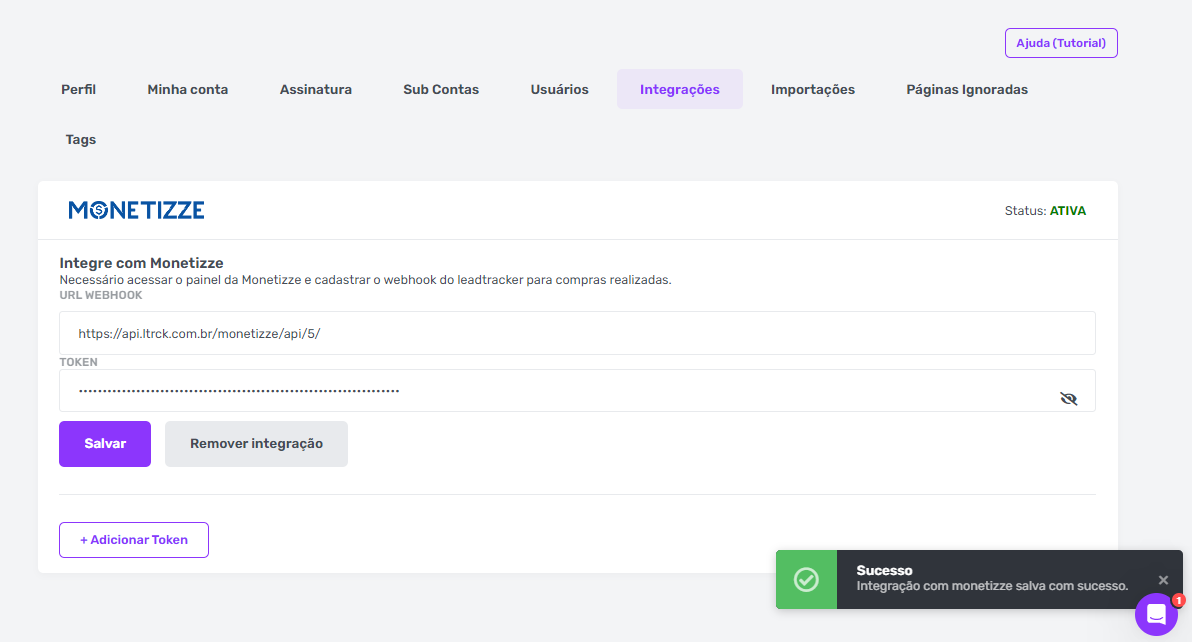Image resolution: width=1192 pixels, height=642 pixels.
Task: Open the chat support bubble icon
Action: click(1156, 614)
